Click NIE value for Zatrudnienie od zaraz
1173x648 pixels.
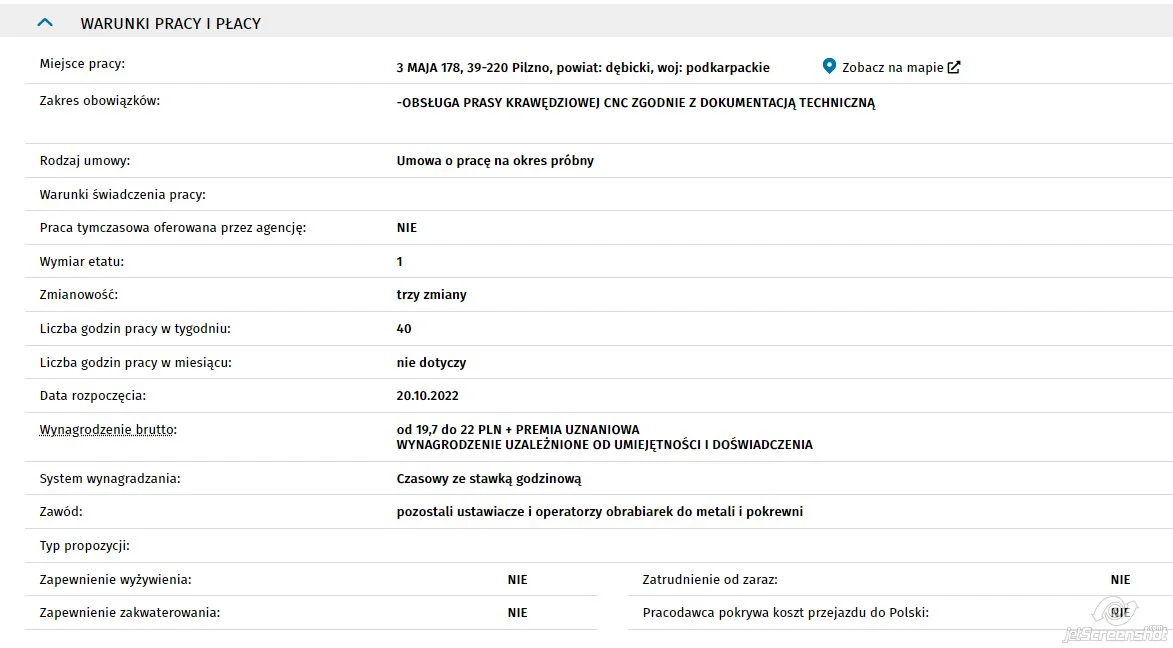(x=1121, y=580)
